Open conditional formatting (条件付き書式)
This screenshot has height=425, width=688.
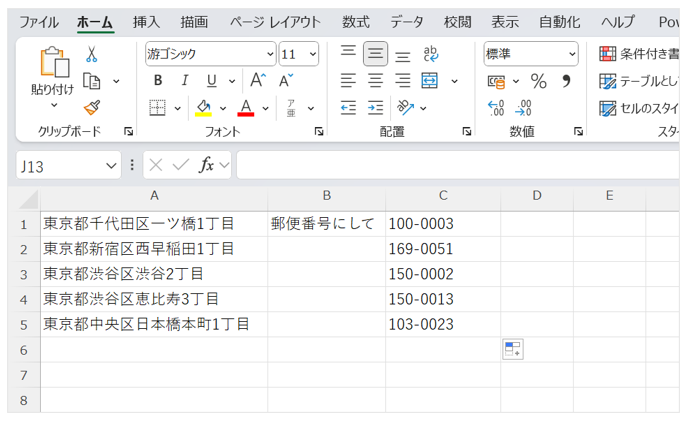639,54
